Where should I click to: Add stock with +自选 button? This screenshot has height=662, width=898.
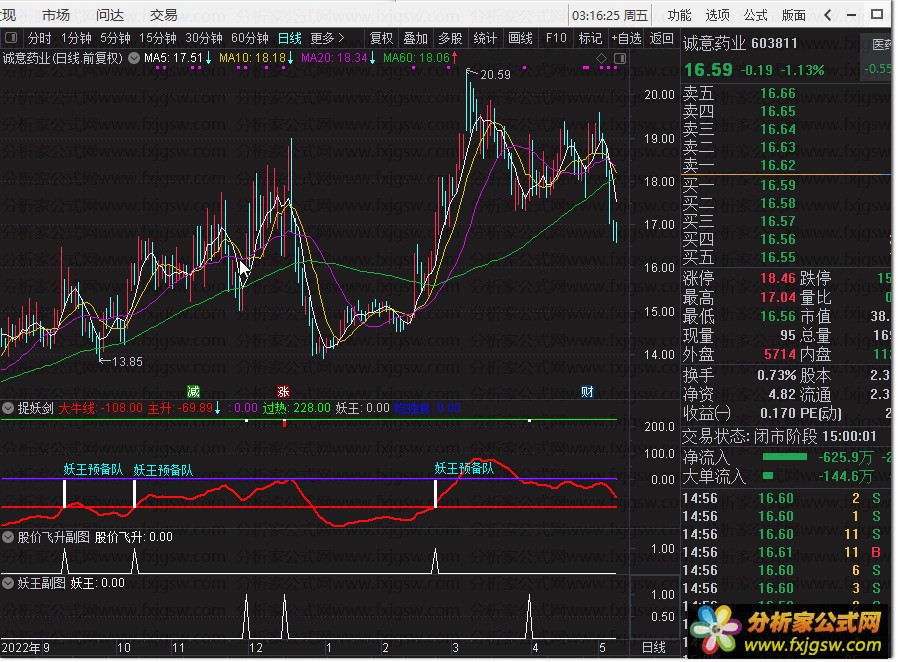(627, 38)
